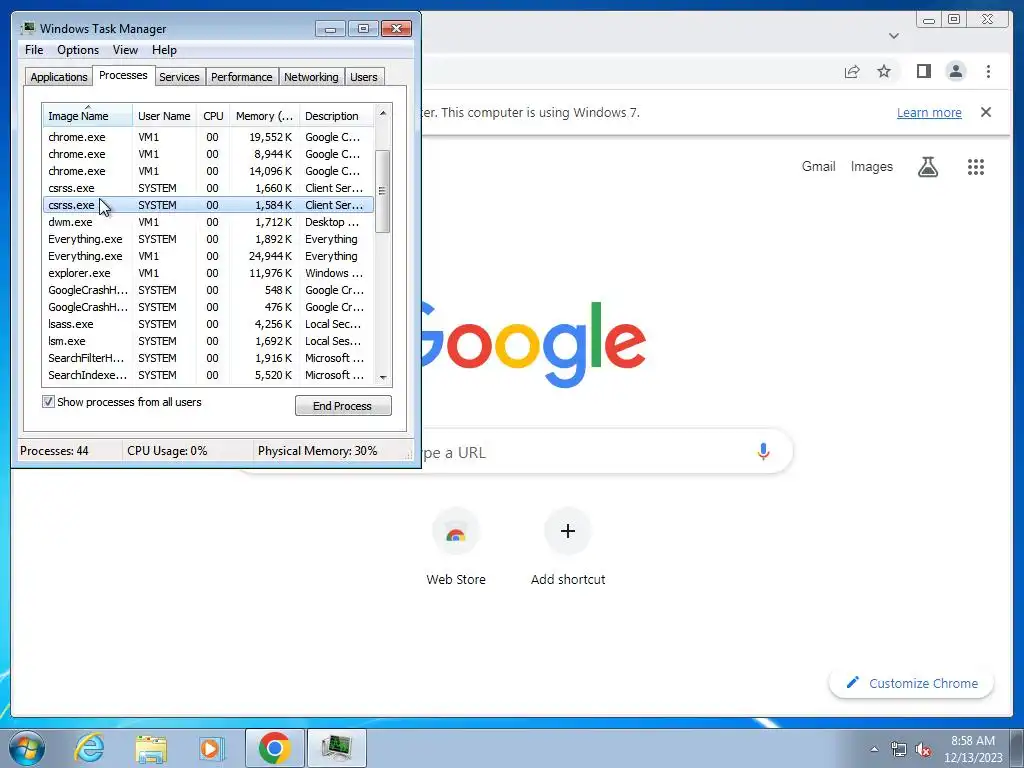1024x768 pixels.
Task: Switch to the Applications tab
Action: pyautogui.click(x=59, y=77)
